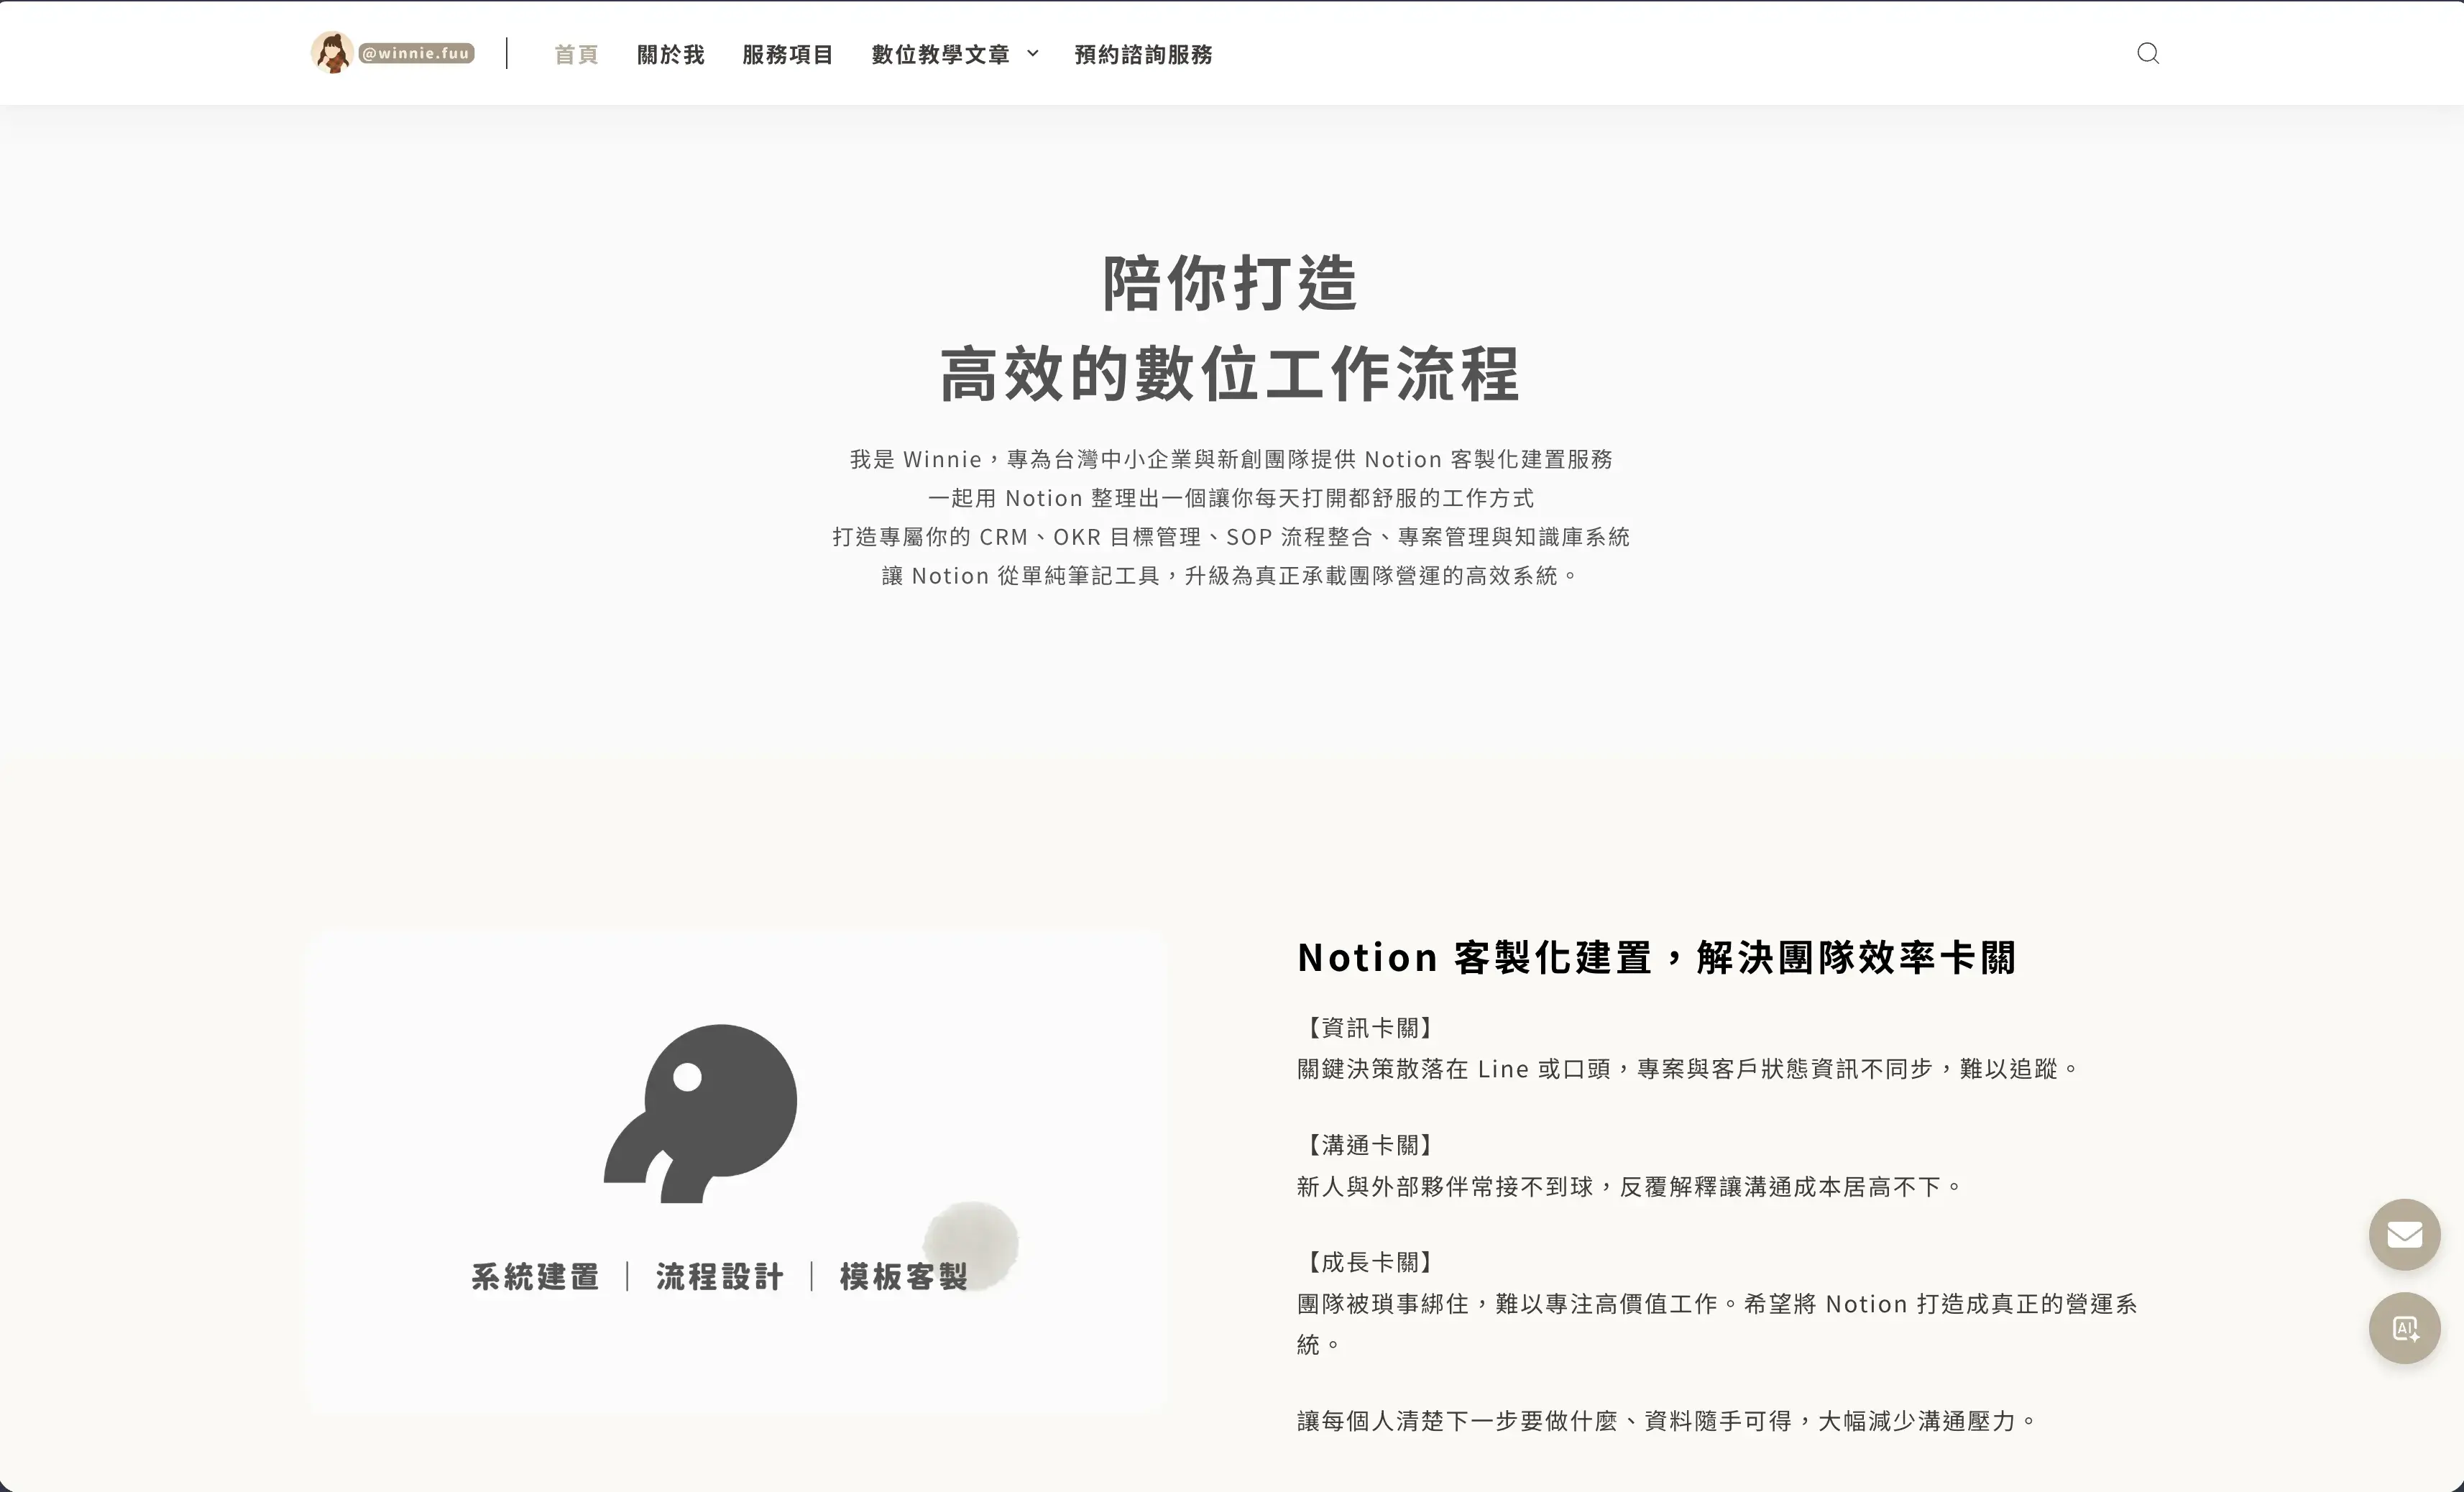2464x1492 pixels.
Task: Click the 模板客製 caption text
Action: point(903,1276)
